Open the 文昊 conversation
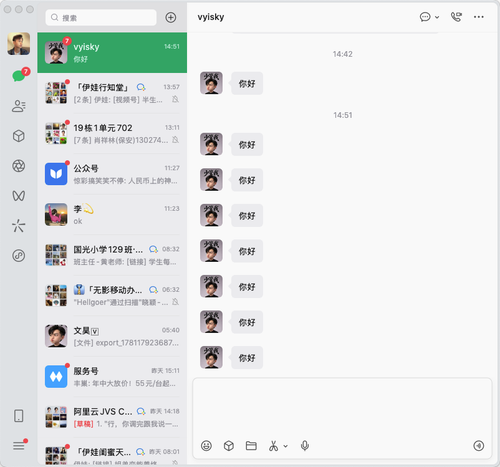 112,336
